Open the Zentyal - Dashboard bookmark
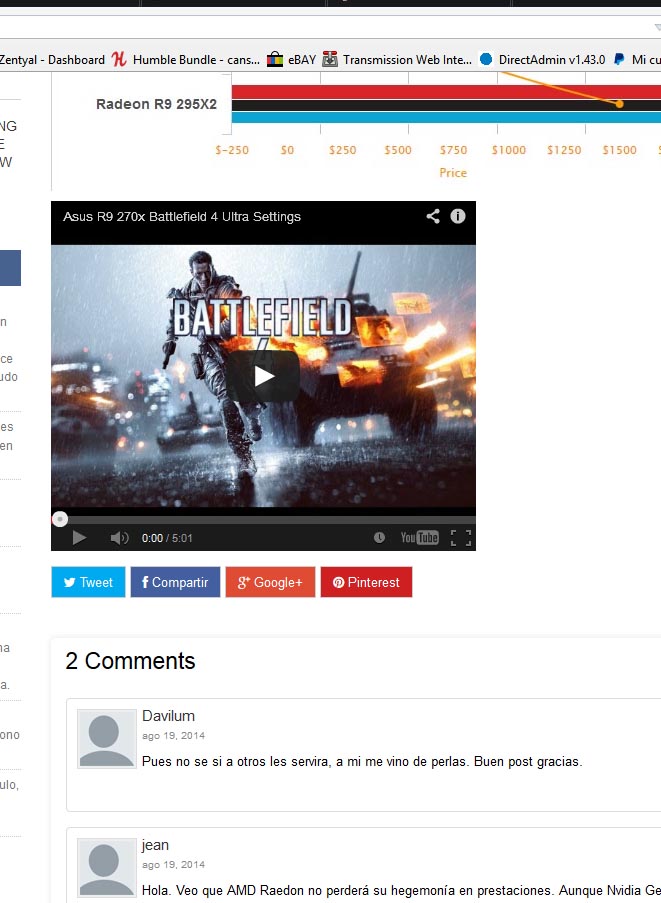Screen dimensions: 661x903 pos(52,59)
